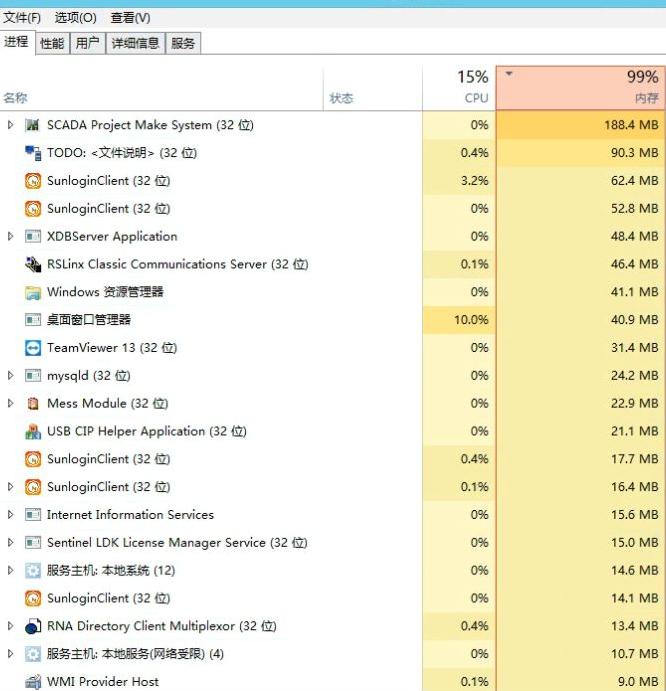Switch to the 服务 tab
This screenshot has height=691, width=666.
183,44
